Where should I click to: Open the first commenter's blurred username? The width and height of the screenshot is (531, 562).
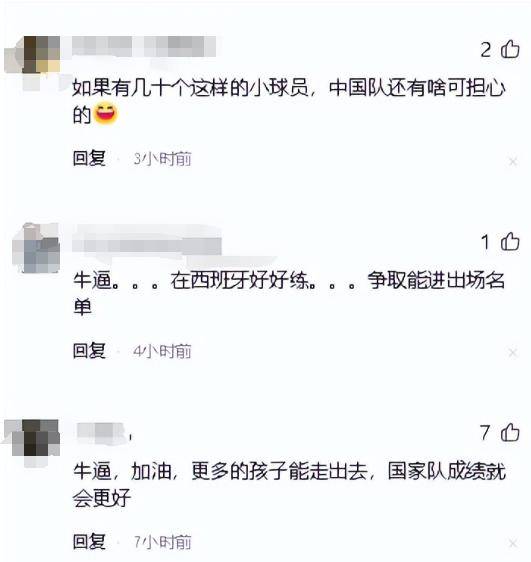pos(144,47)
